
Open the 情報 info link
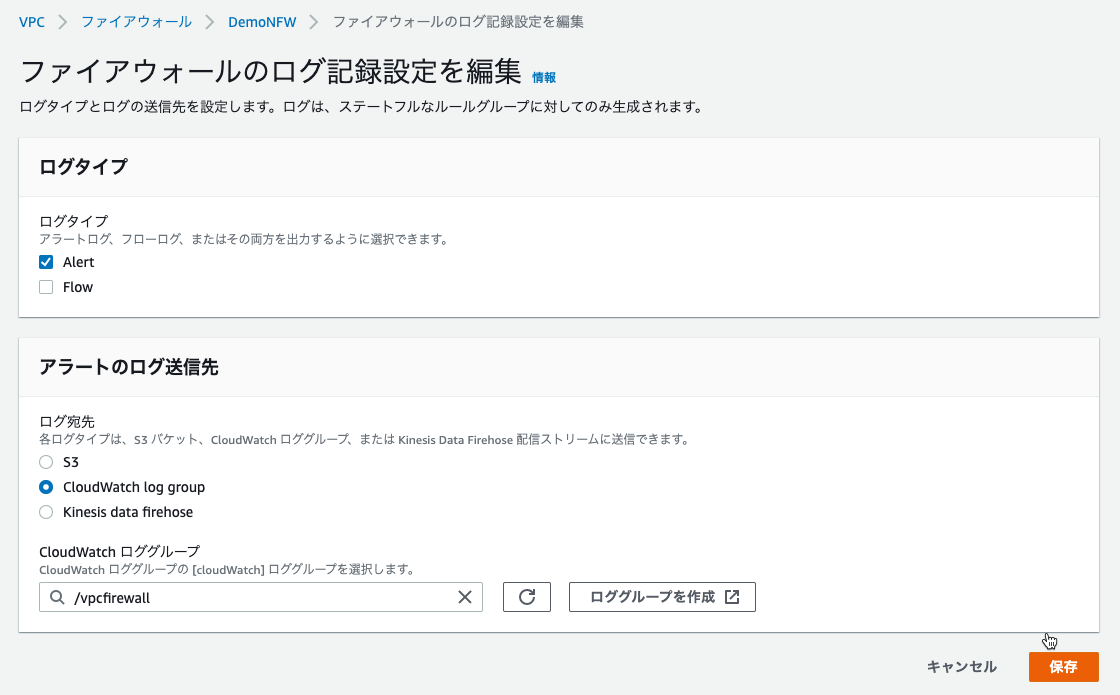tap(544, 77)
